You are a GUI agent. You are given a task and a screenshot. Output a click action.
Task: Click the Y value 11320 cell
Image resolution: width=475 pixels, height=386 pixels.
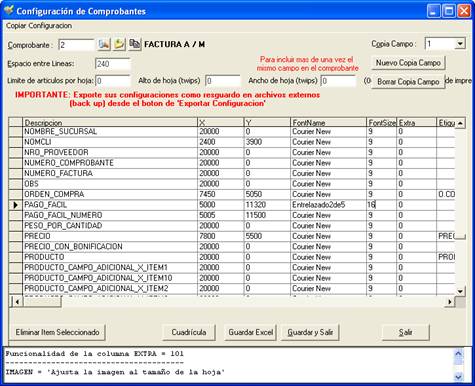267,205
